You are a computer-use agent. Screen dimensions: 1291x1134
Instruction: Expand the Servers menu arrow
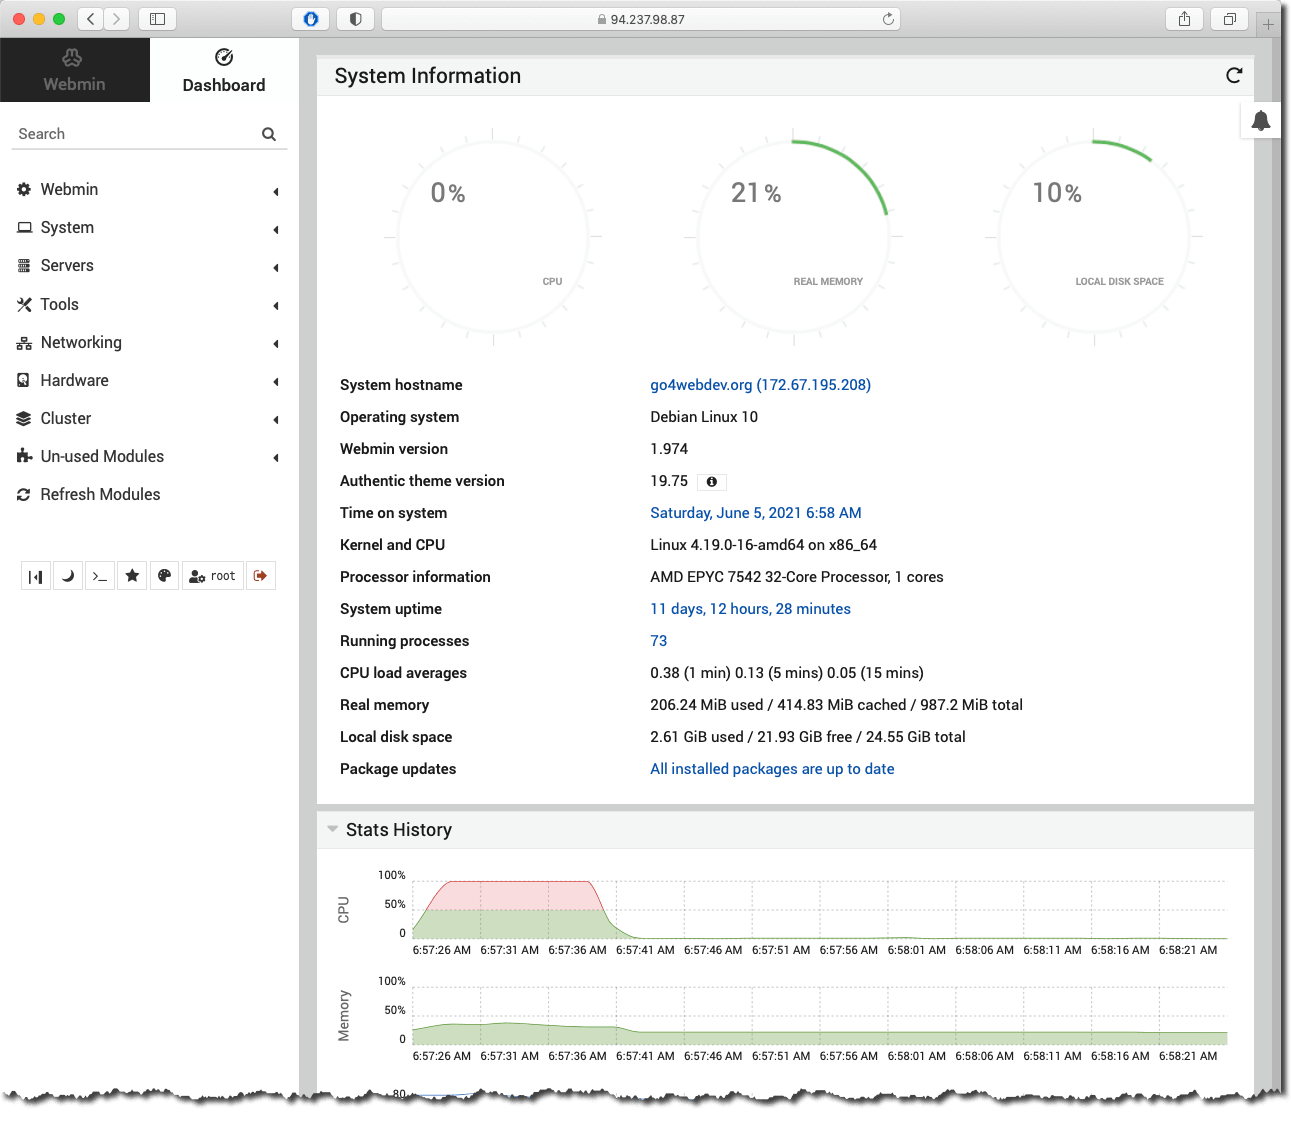pyautogui.click(x=276, y=267)
